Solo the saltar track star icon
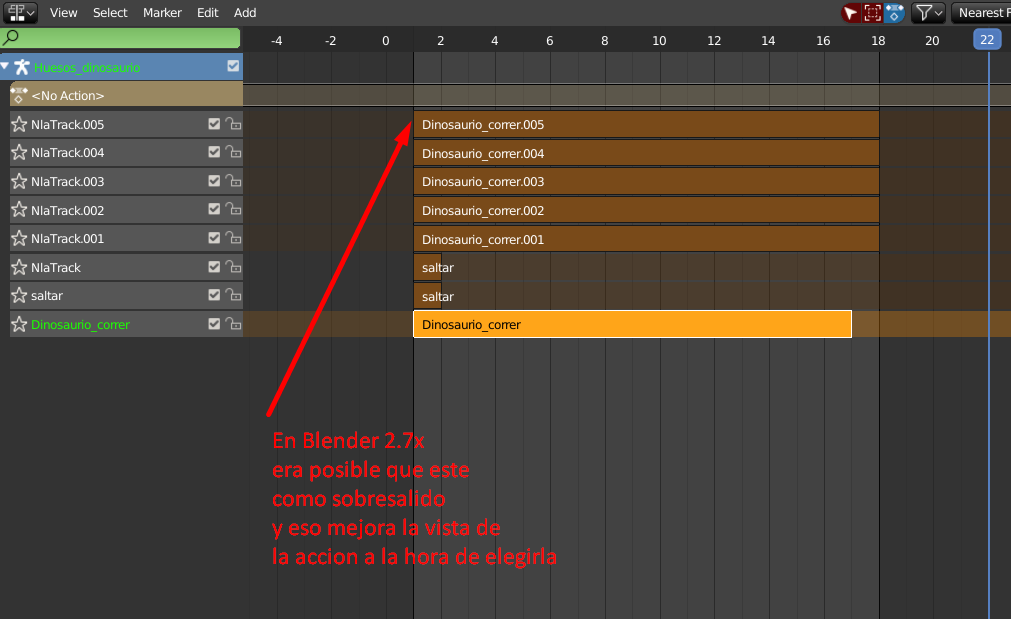This screenshot has height=619, width=1011. coord(19,296)
